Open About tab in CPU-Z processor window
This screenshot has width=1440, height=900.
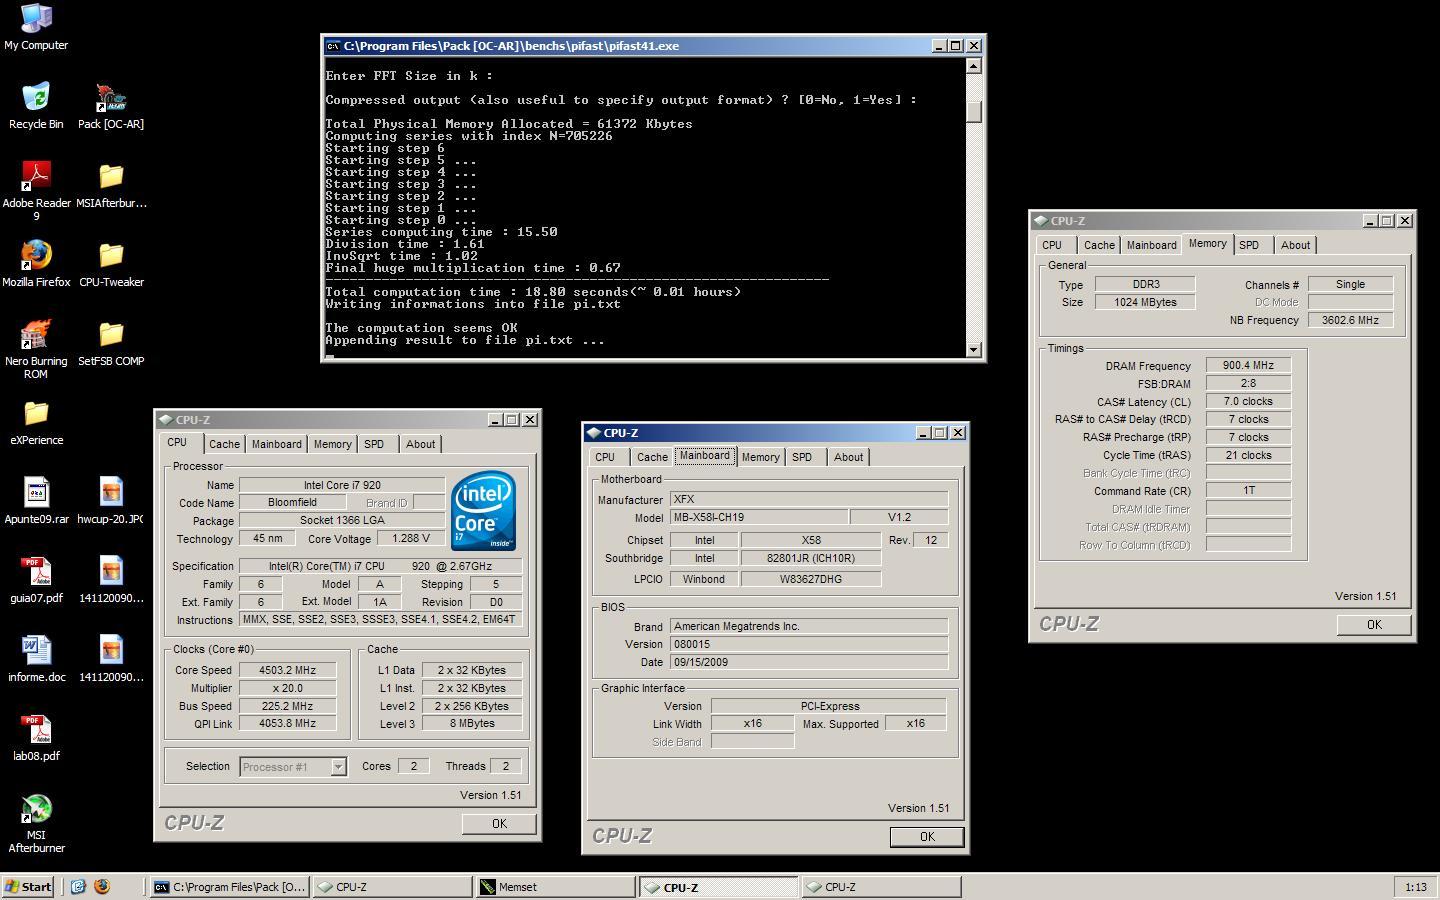(420, 444)
